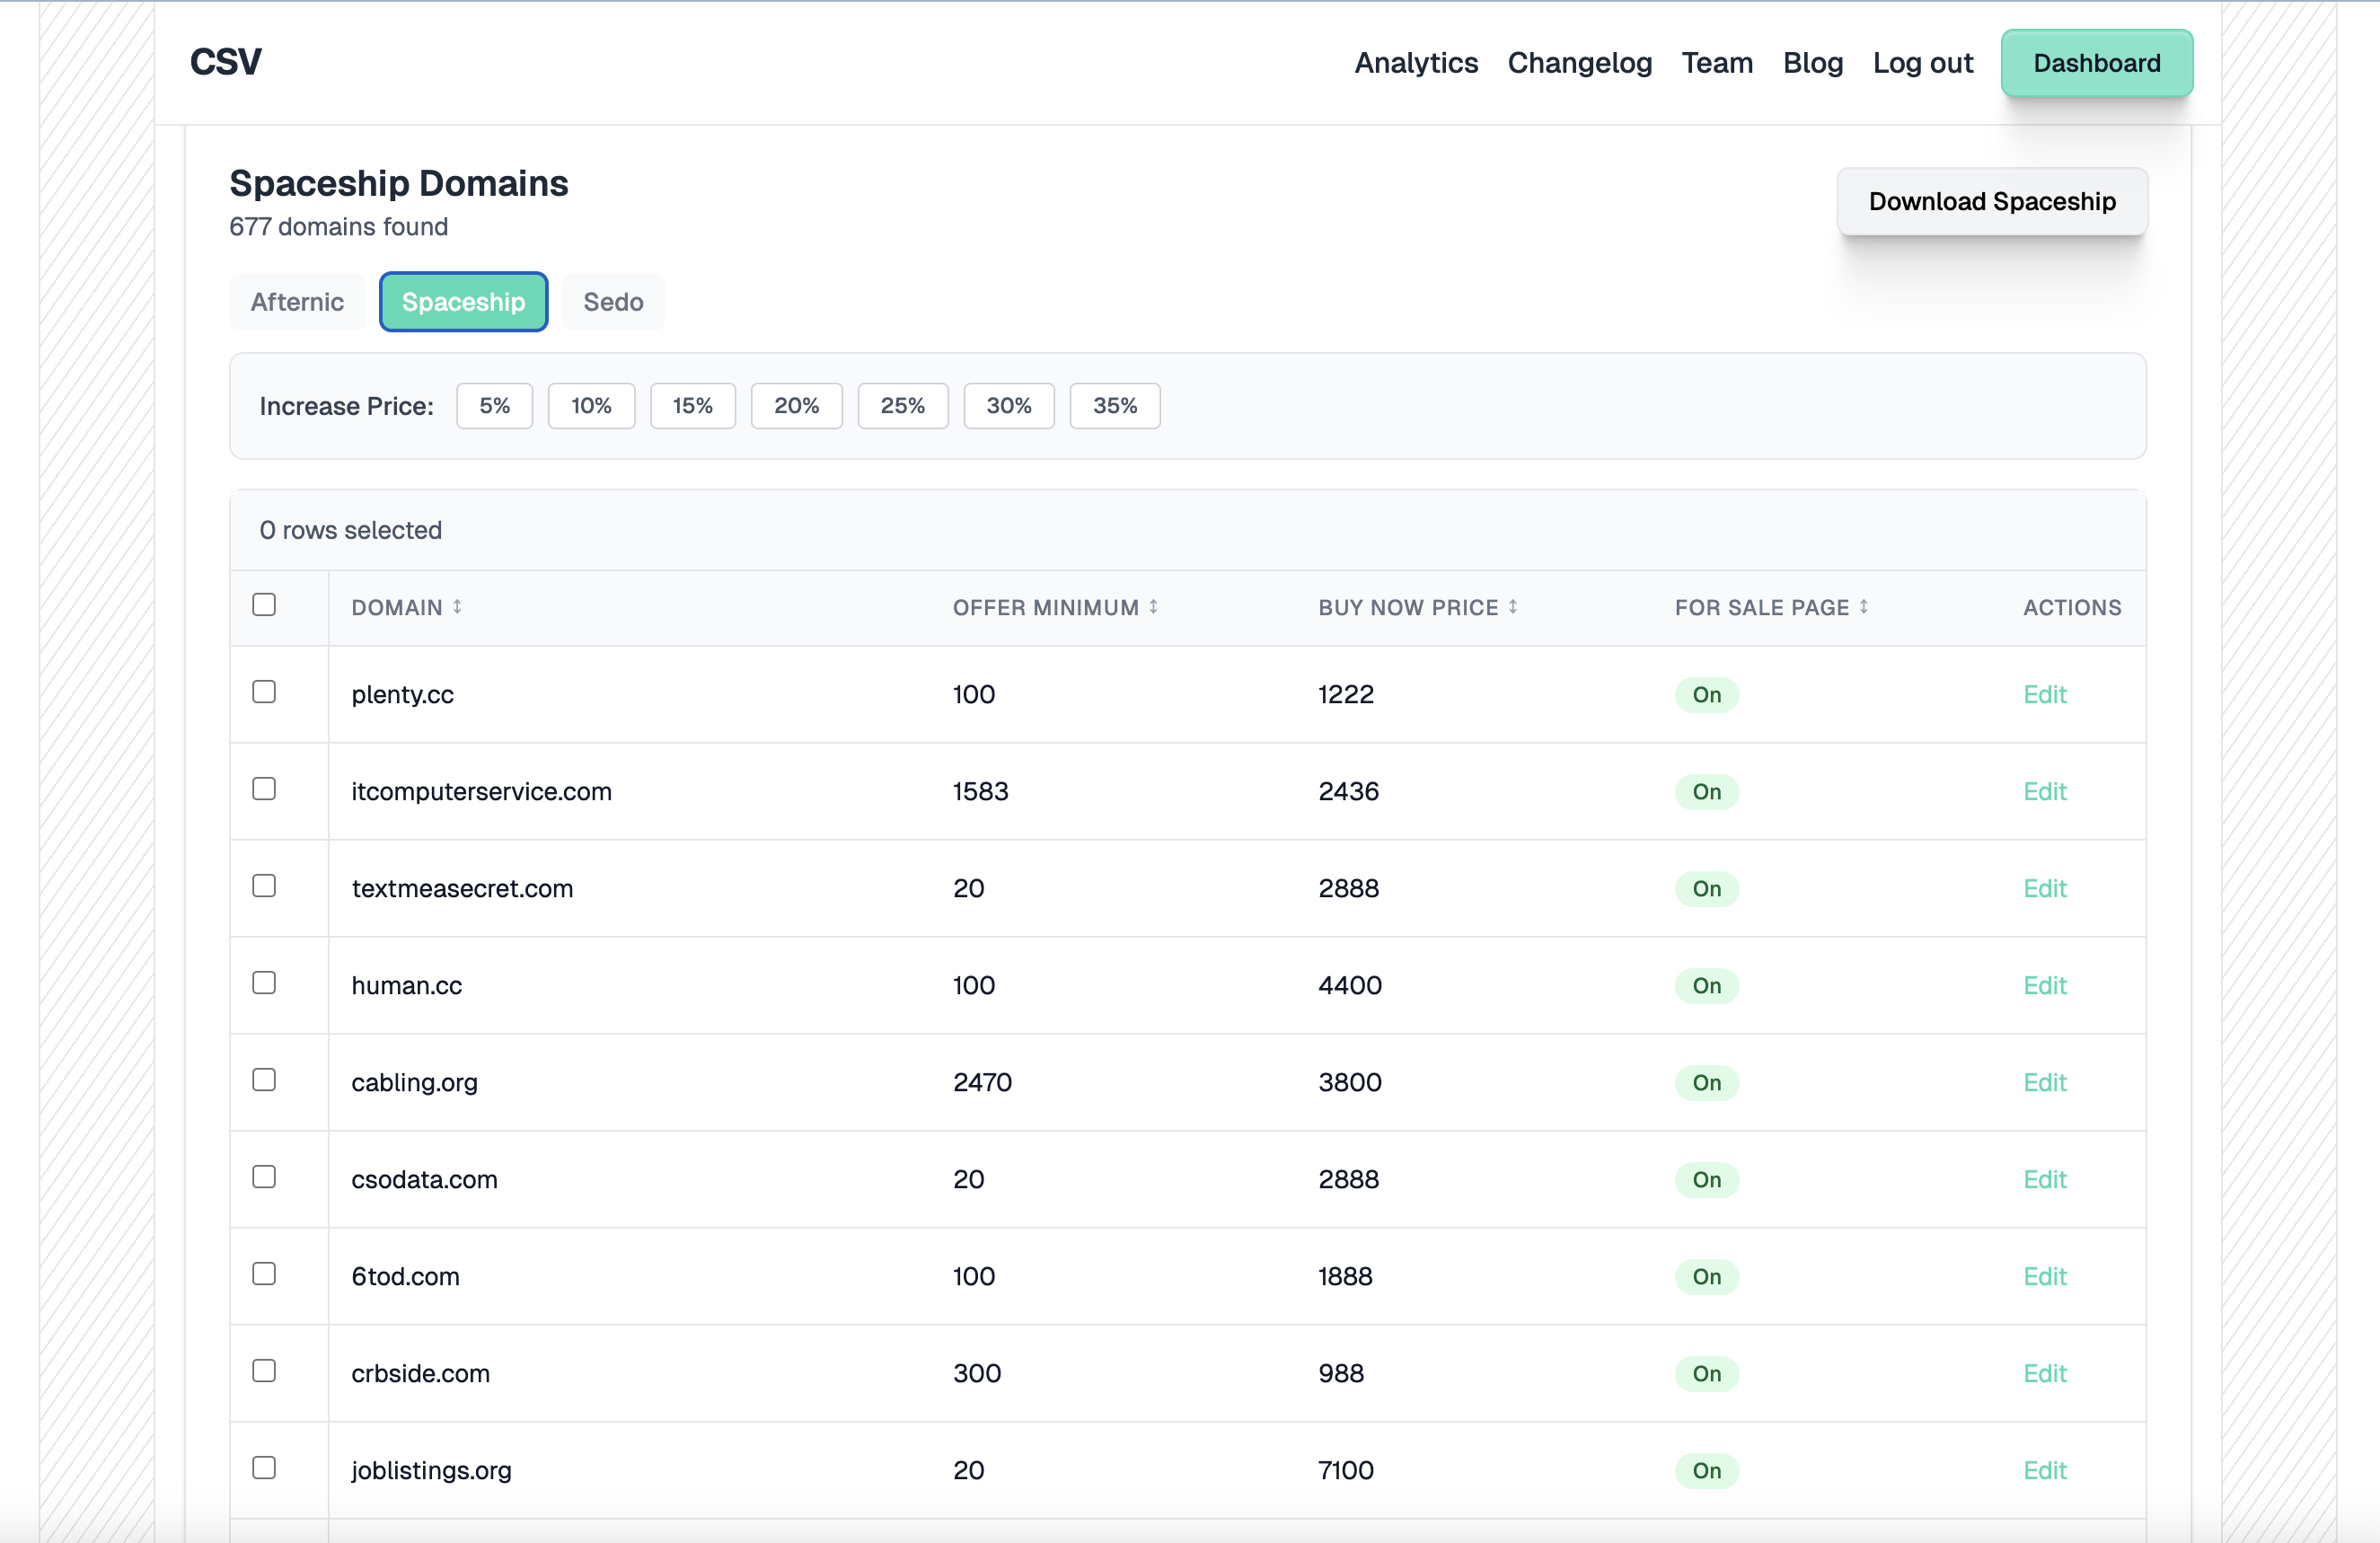This screenshot has width=2380, height=1543.
Task: Select the itcomputerservice.com row checkbox
Action: 264,788
